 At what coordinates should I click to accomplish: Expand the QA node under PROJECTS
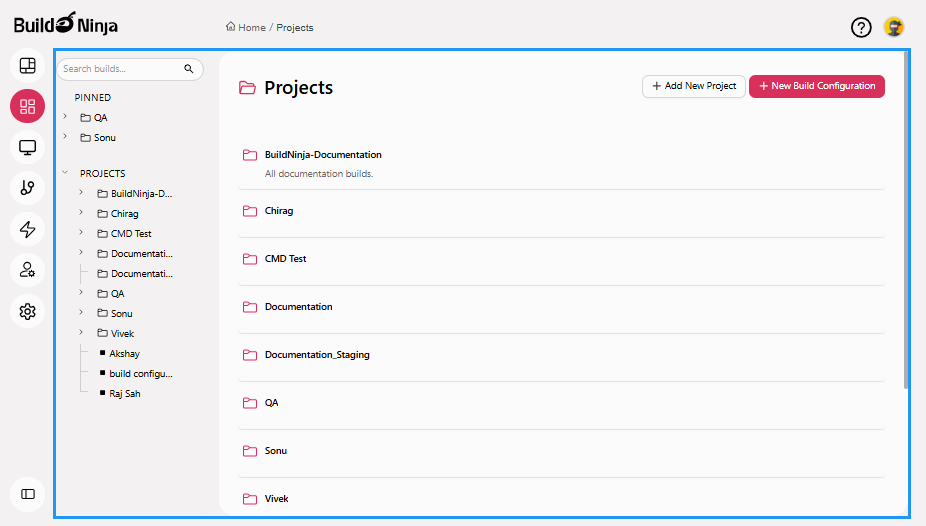81,293
